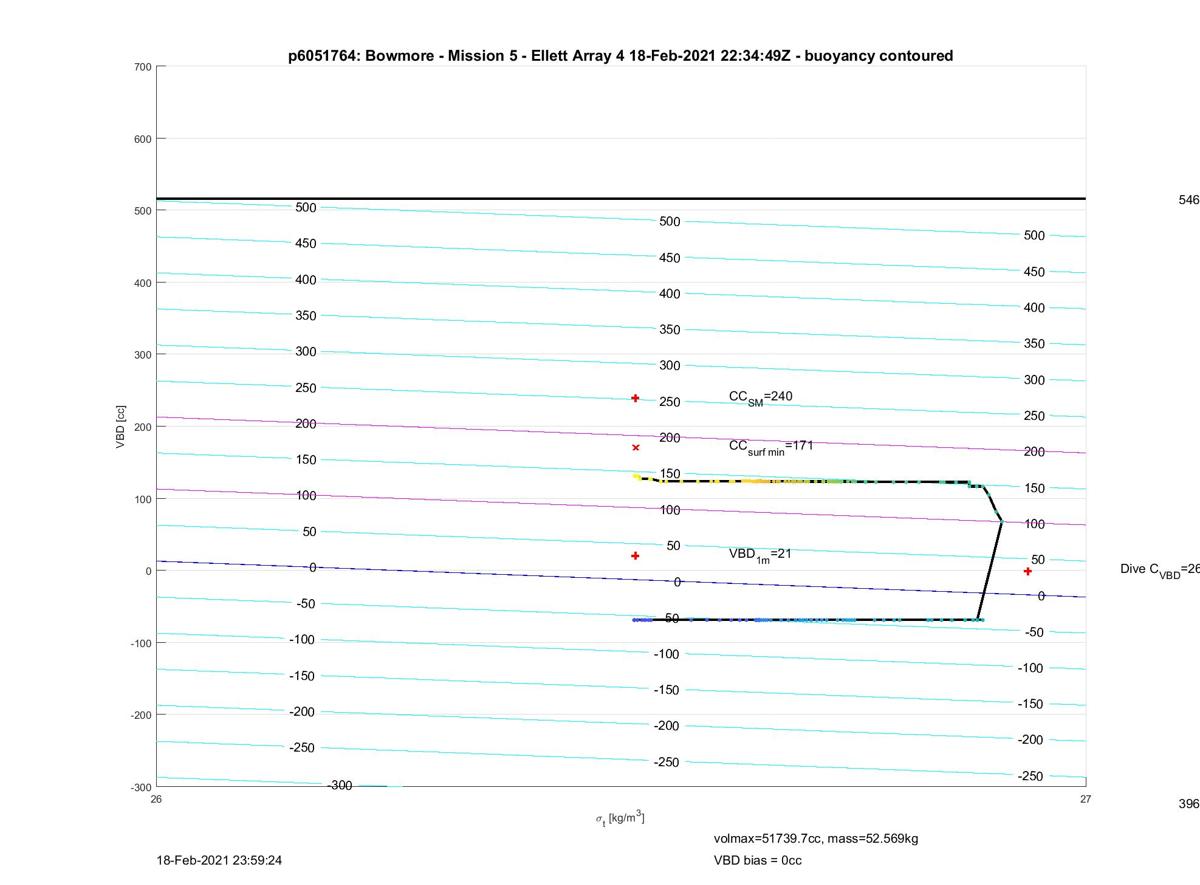The width and height of the screenshot is (1200, 885).
Task: Select the volmax=51739.7cc, mass=52.569kg text
Action: (815, 838)
